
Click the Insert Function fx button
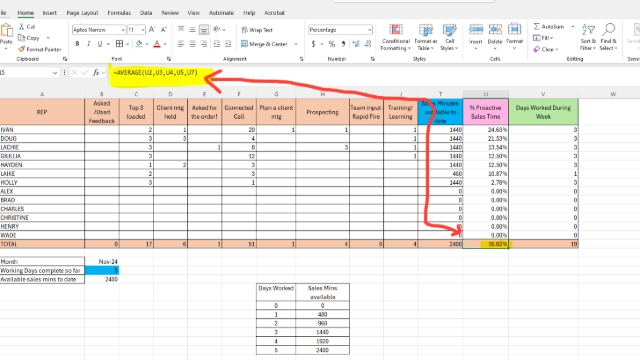(x=96, y=73)
